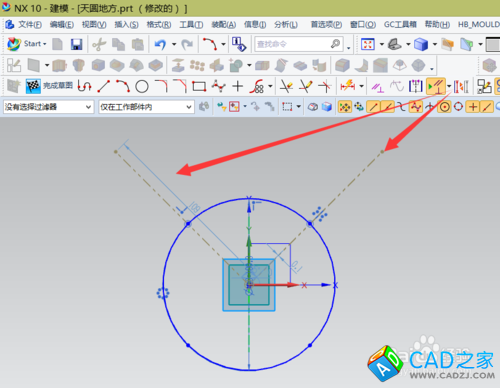Image resolution: width=500 pixels, height=388 pixels.
Task: Click the Finish Sketch checkered flag icon
Action: pos(33,86)
